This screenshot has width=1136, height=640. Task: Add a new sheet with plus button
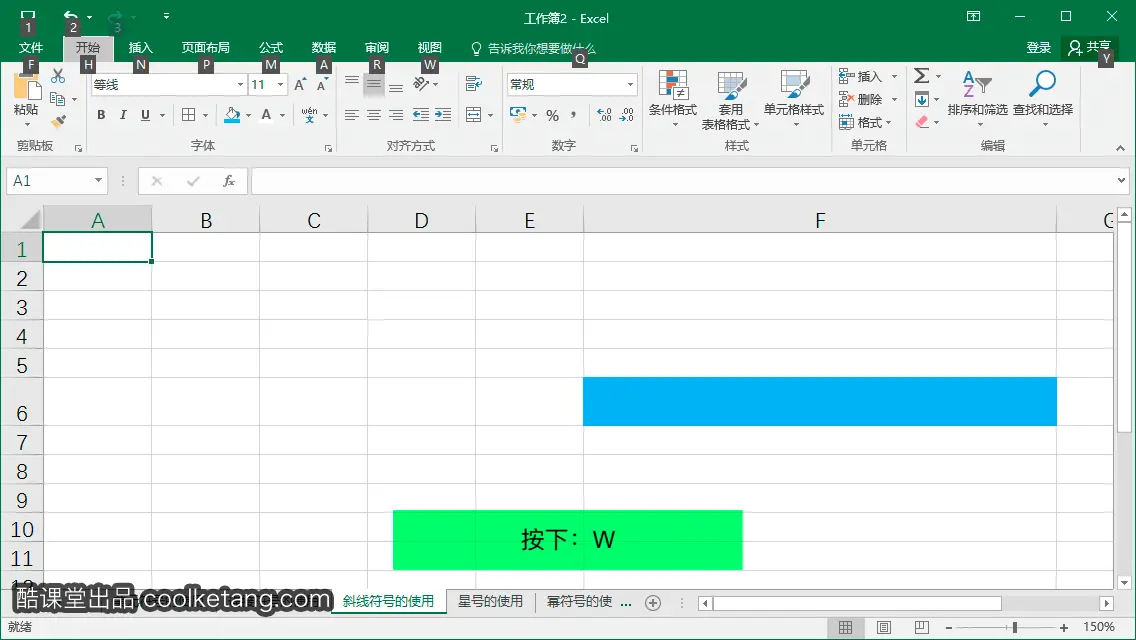pyautogui.click(x=653, y=603)
